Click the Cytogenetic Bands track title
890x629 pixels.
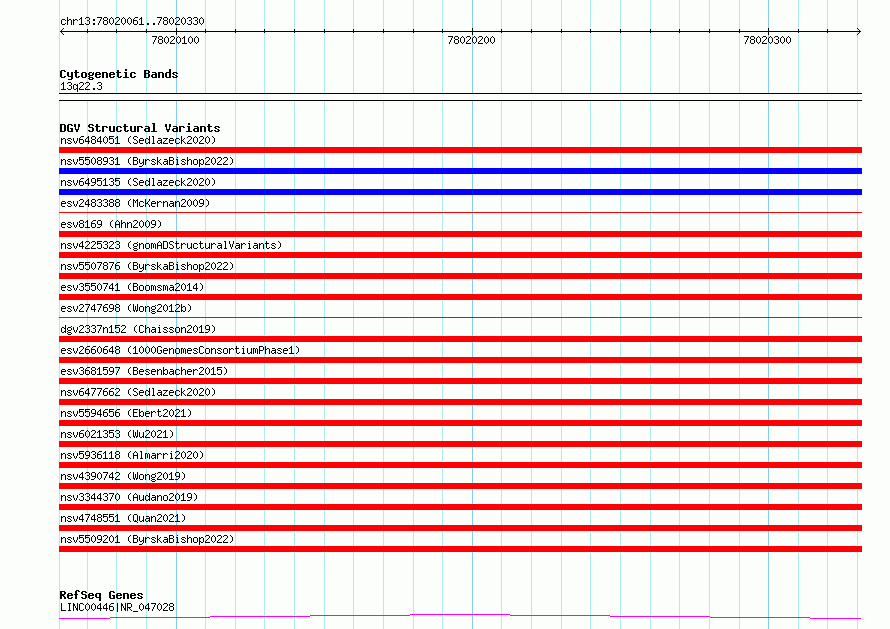pos(119,74)
